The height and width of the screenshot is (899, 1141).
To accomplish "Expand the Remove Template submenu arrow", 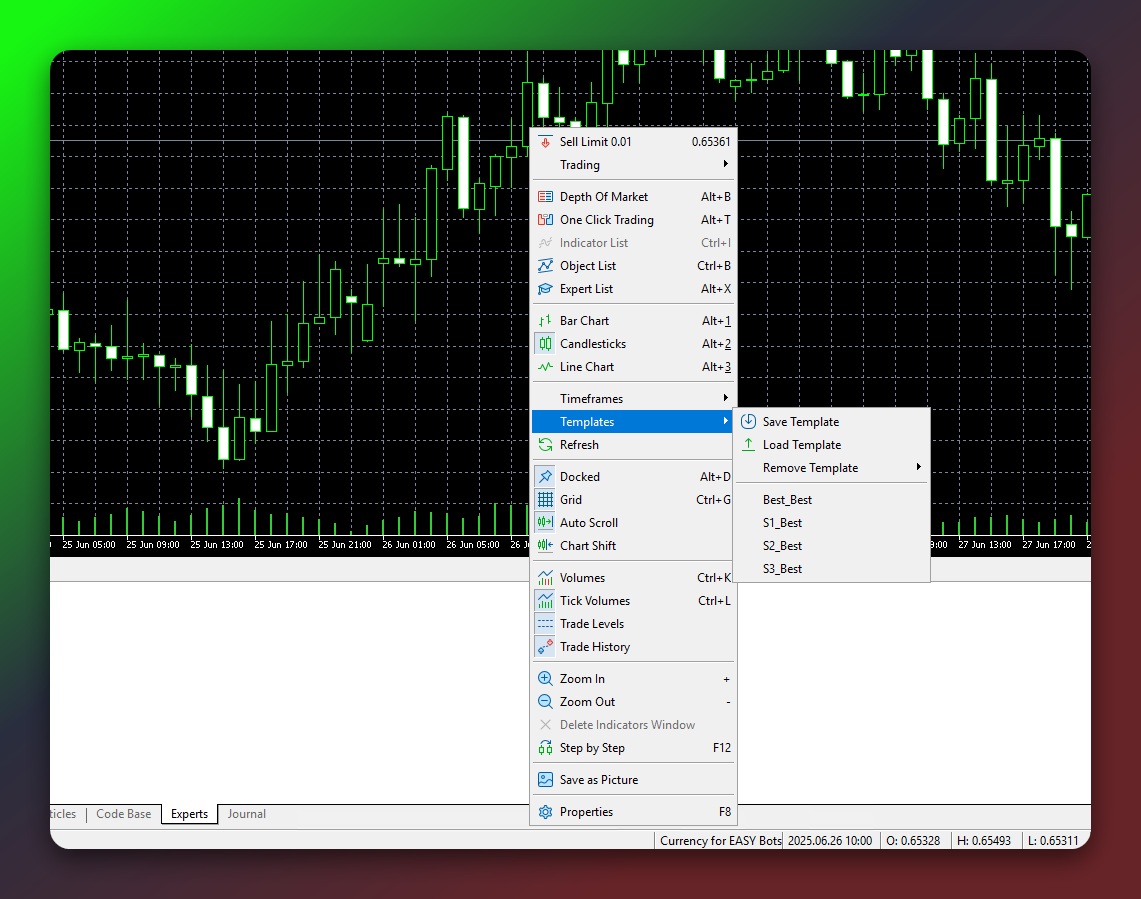I will pos(919,467).
